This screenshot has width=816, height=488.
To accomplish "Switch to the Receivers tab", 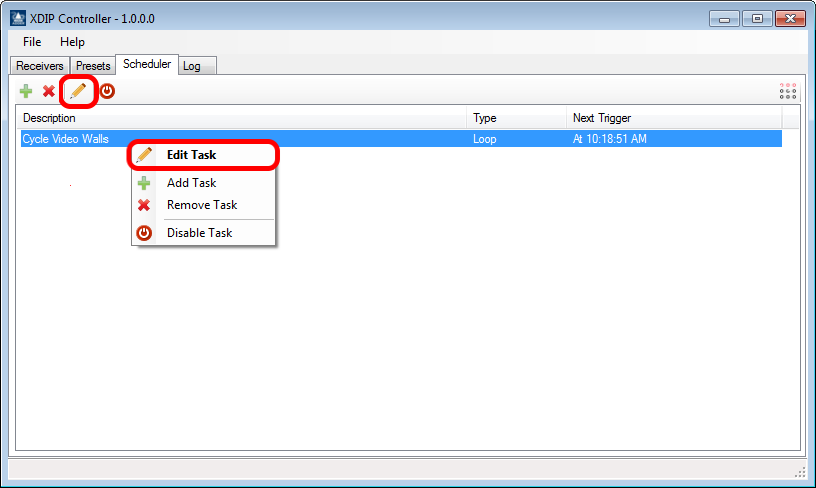I will (x=40, y=66).
